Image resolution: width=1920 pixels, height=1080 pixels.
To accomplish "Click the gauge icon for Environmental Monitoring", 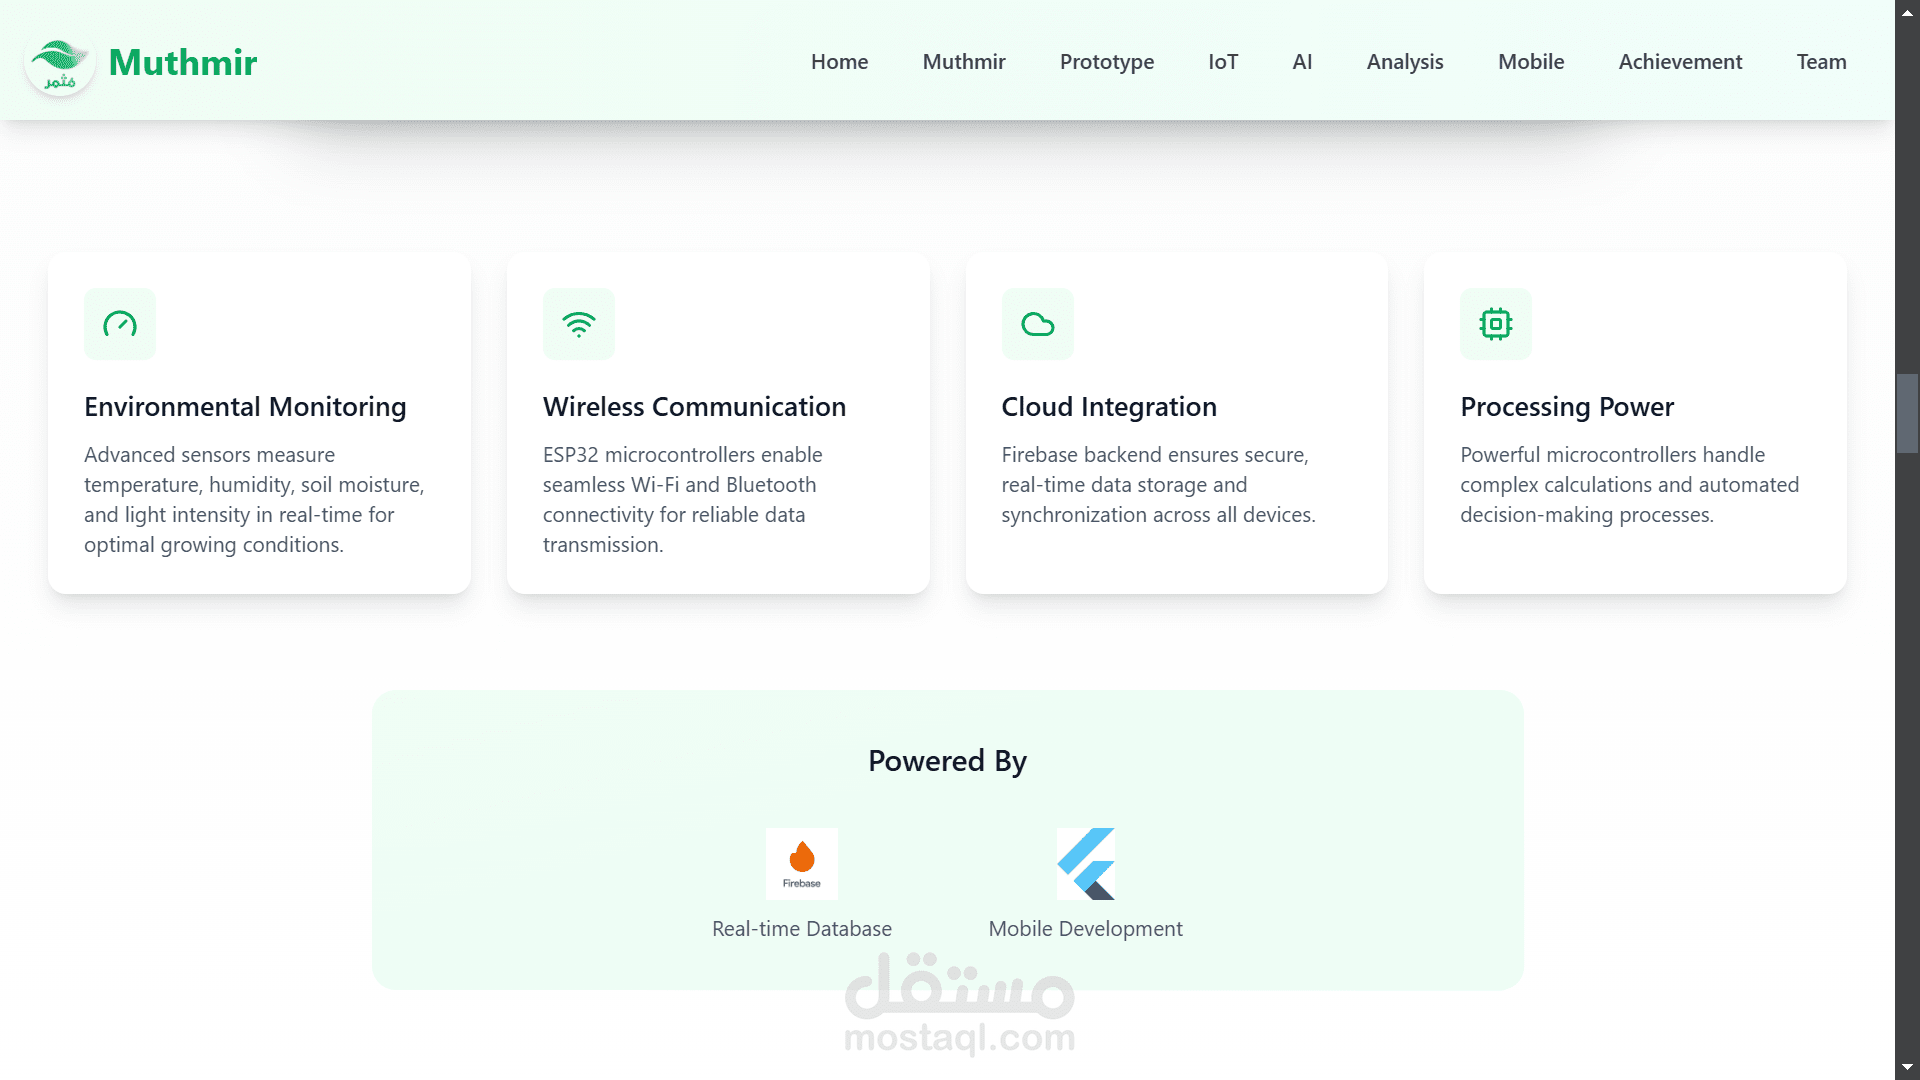I will [x=120, y=324].
